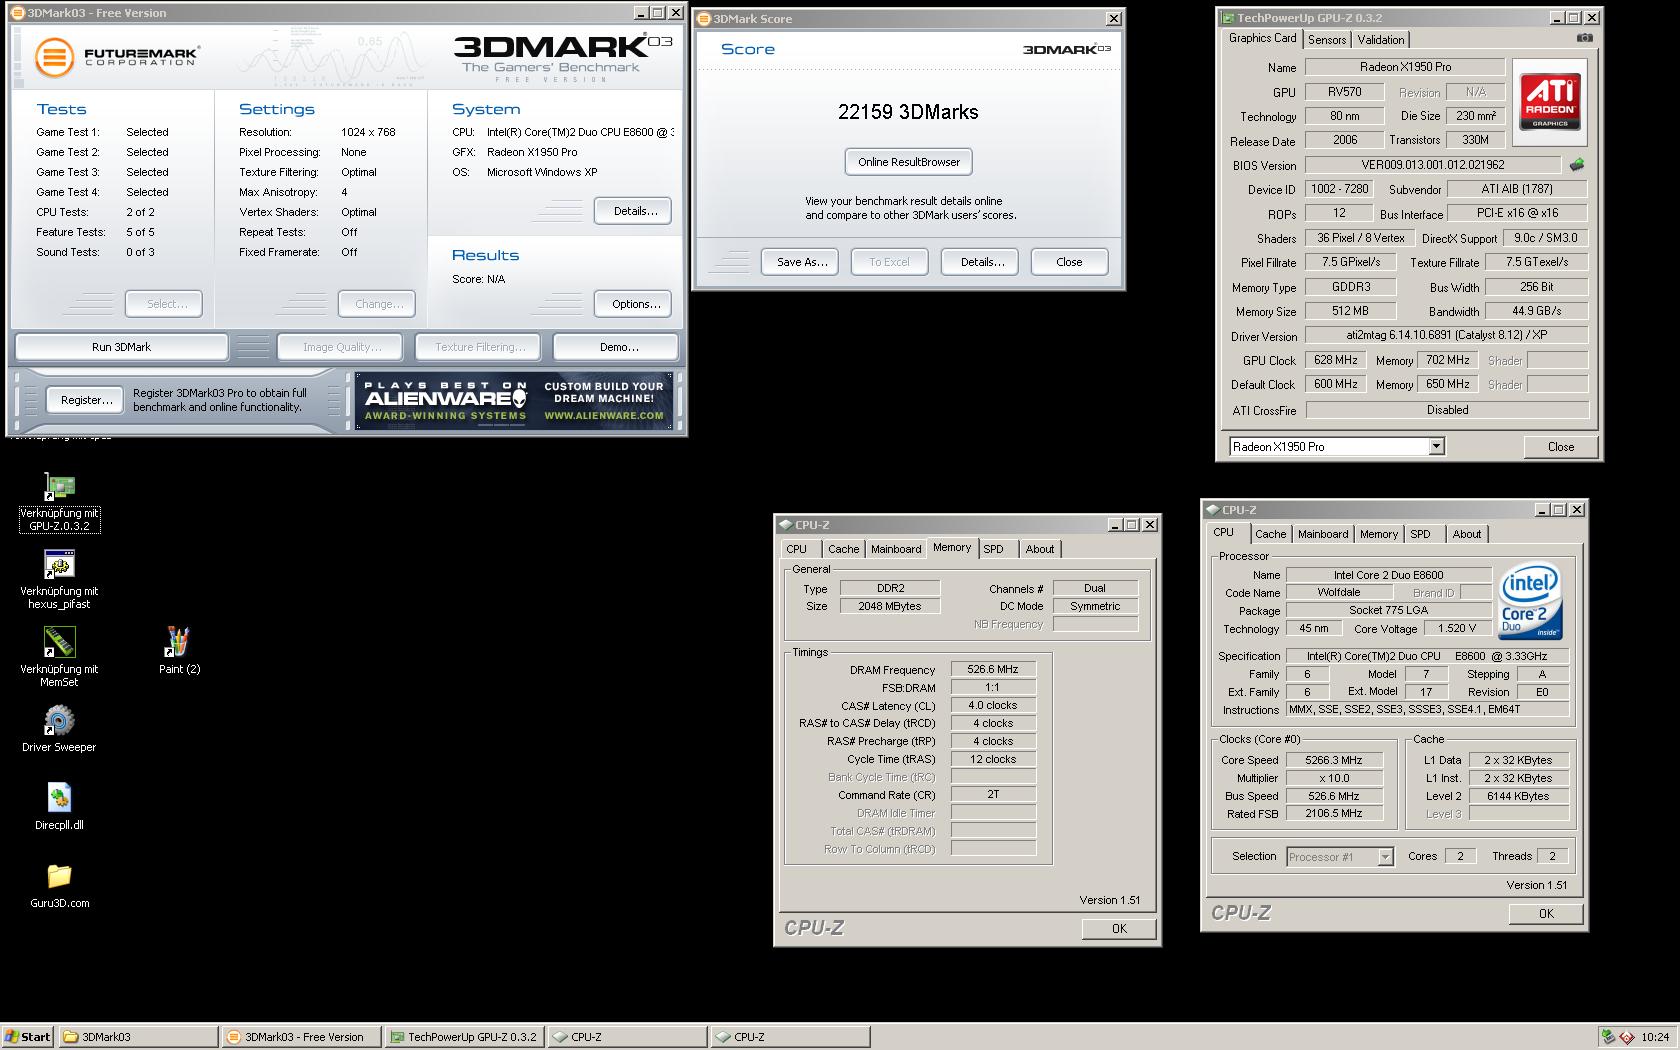1680x1050 pixels.
Task: Click the GPU Clock 628 MHz field
Action: coord(1335,360)
